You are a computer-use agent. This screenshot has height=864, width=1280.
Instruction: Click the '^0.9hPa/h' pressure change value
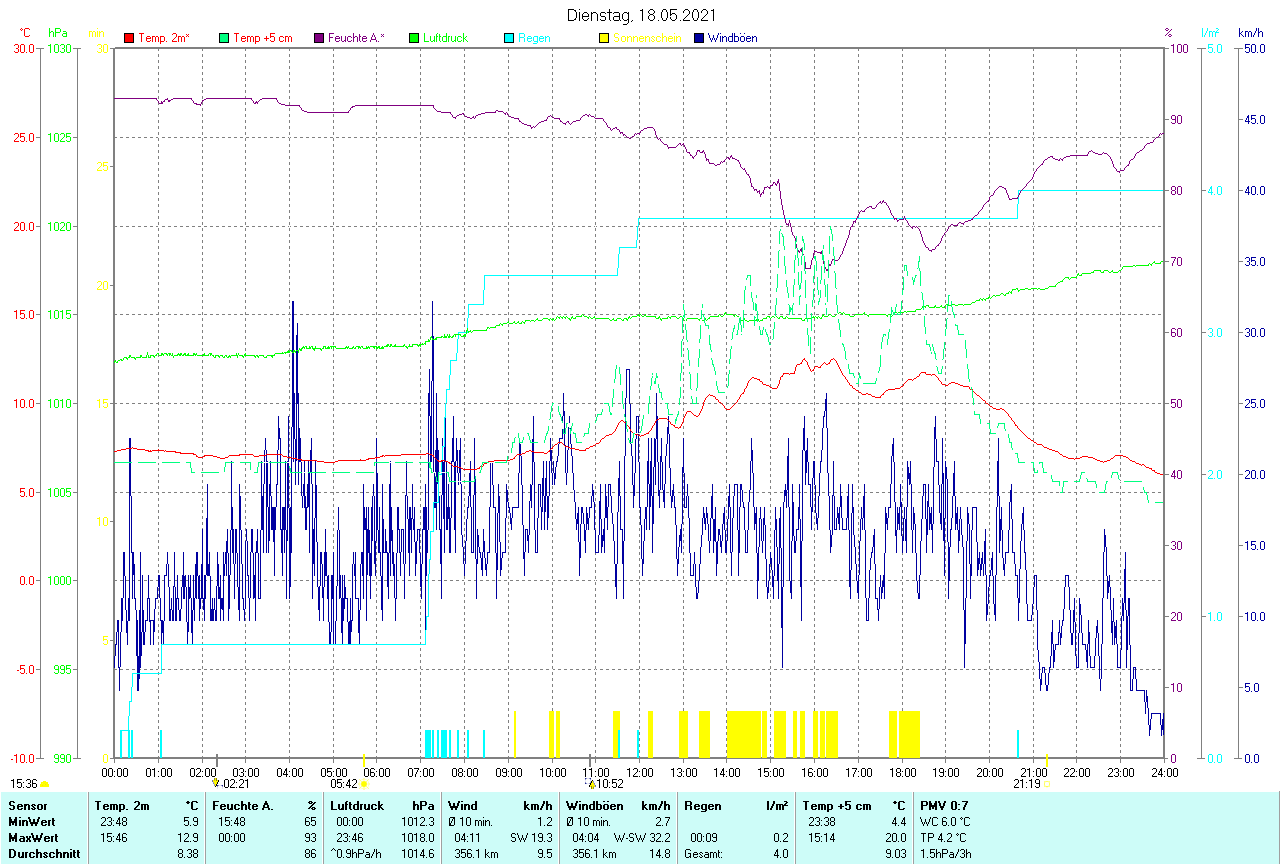point(358,854)
